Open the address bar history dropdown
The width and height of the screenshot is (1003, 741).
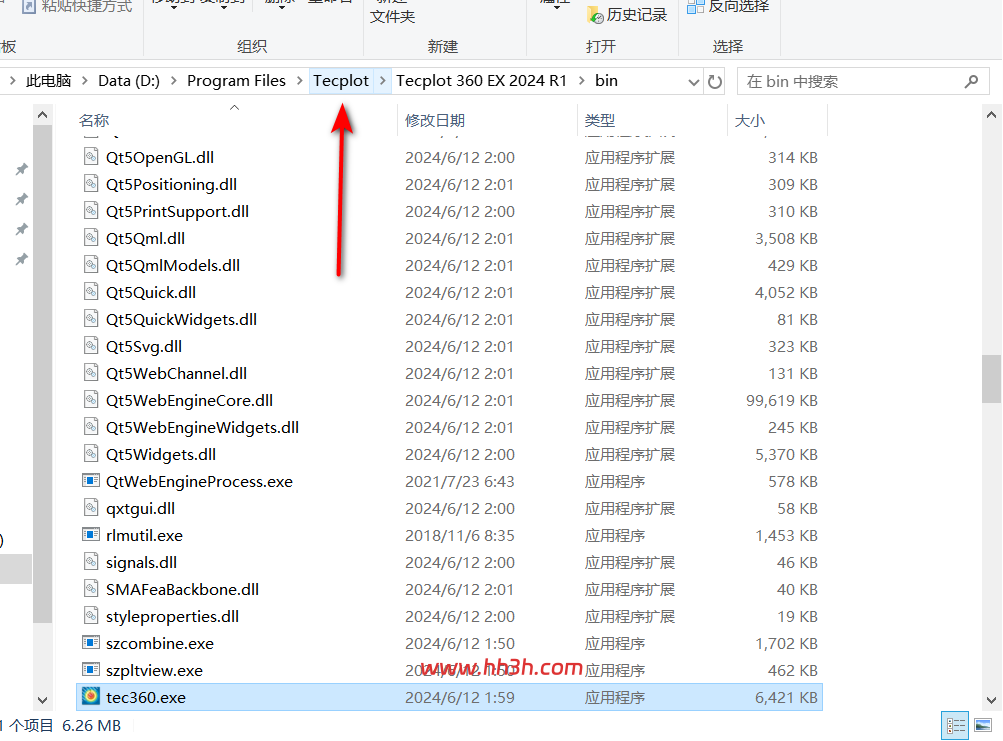pyautogui.click(x=693, y=82)
